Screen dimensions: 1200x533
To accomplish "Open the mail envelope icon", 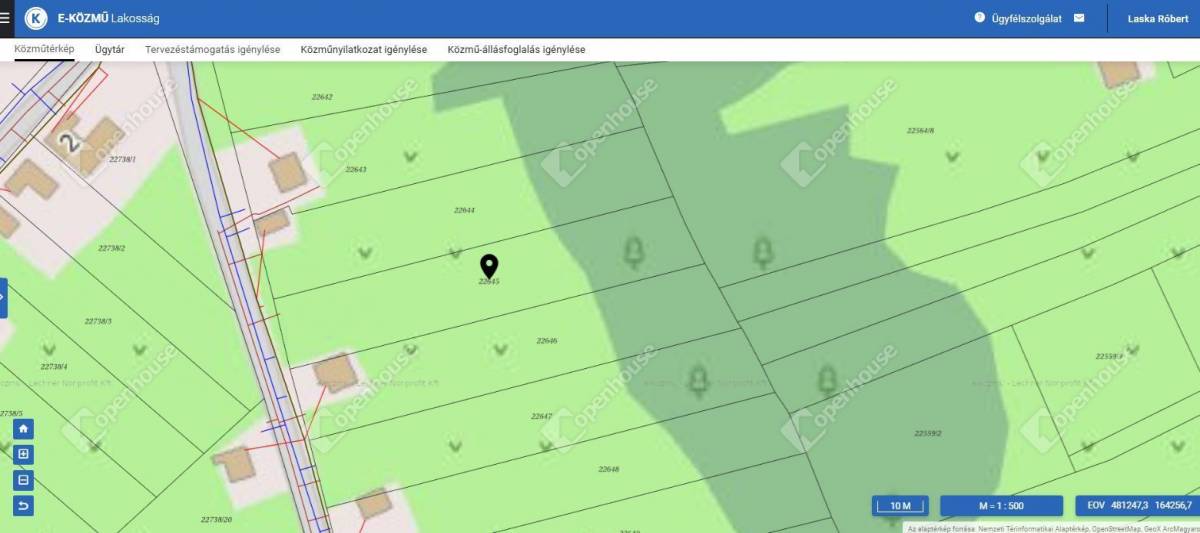I will (1079, 18).
